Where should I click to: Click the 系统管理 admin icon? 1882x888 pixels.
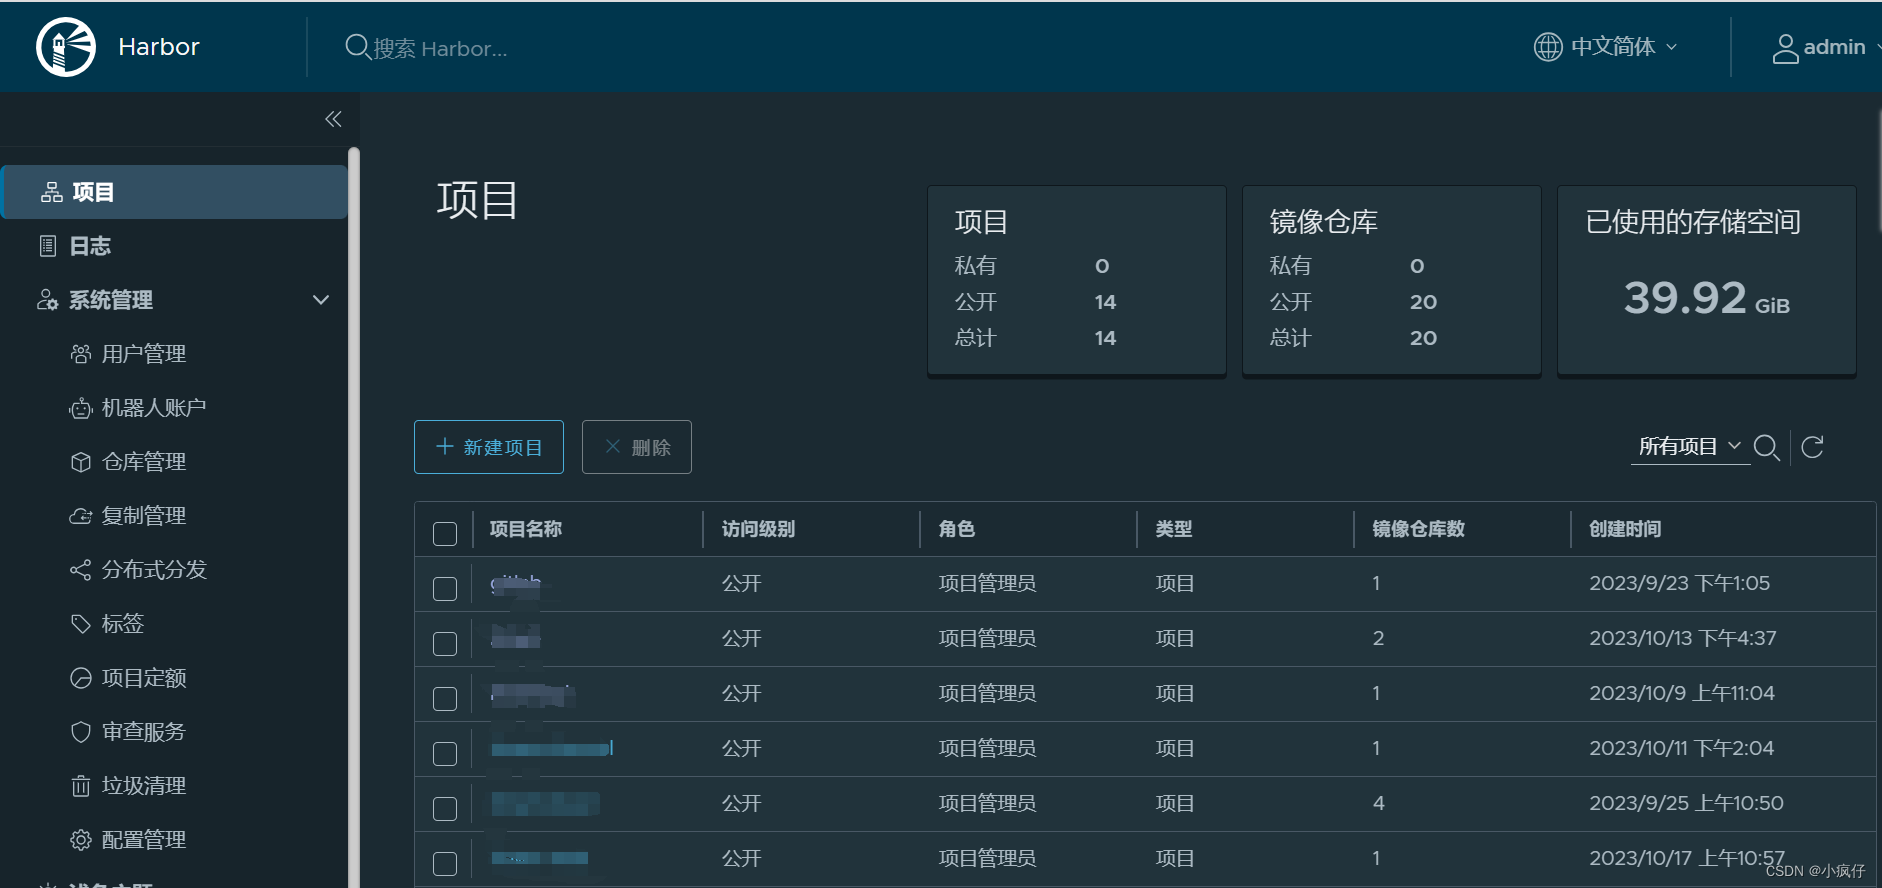tap(47, 300)
